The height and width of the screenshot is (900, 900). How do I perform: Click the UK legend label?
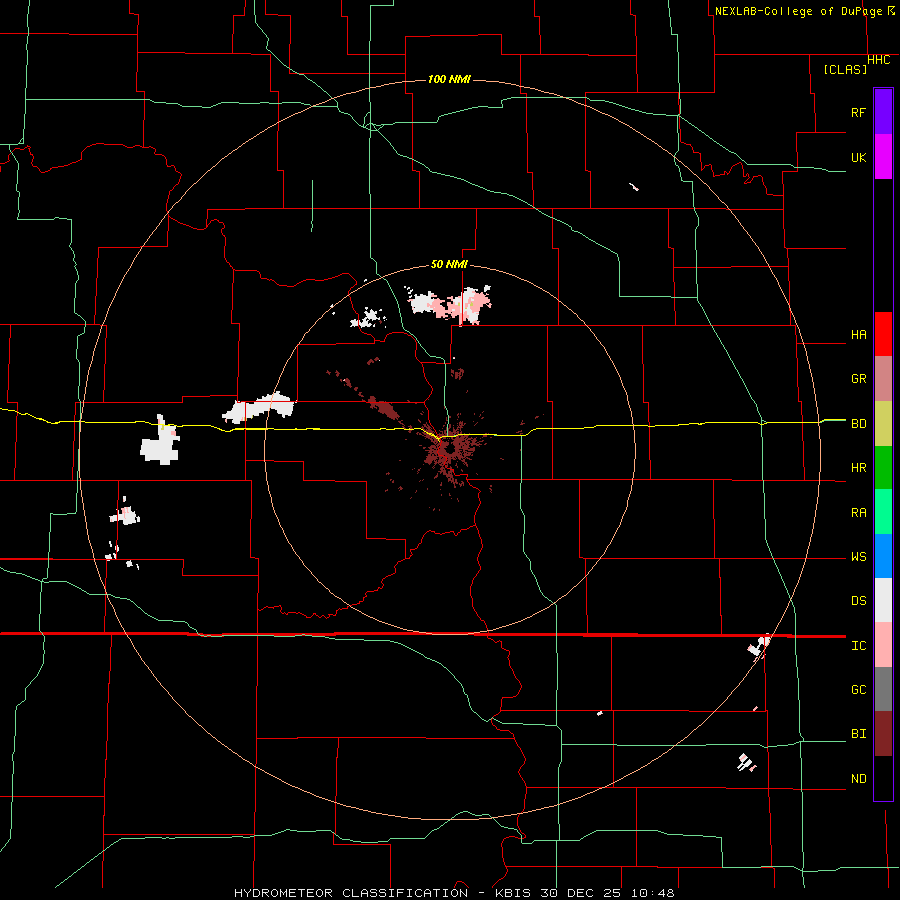coord(859,157)
